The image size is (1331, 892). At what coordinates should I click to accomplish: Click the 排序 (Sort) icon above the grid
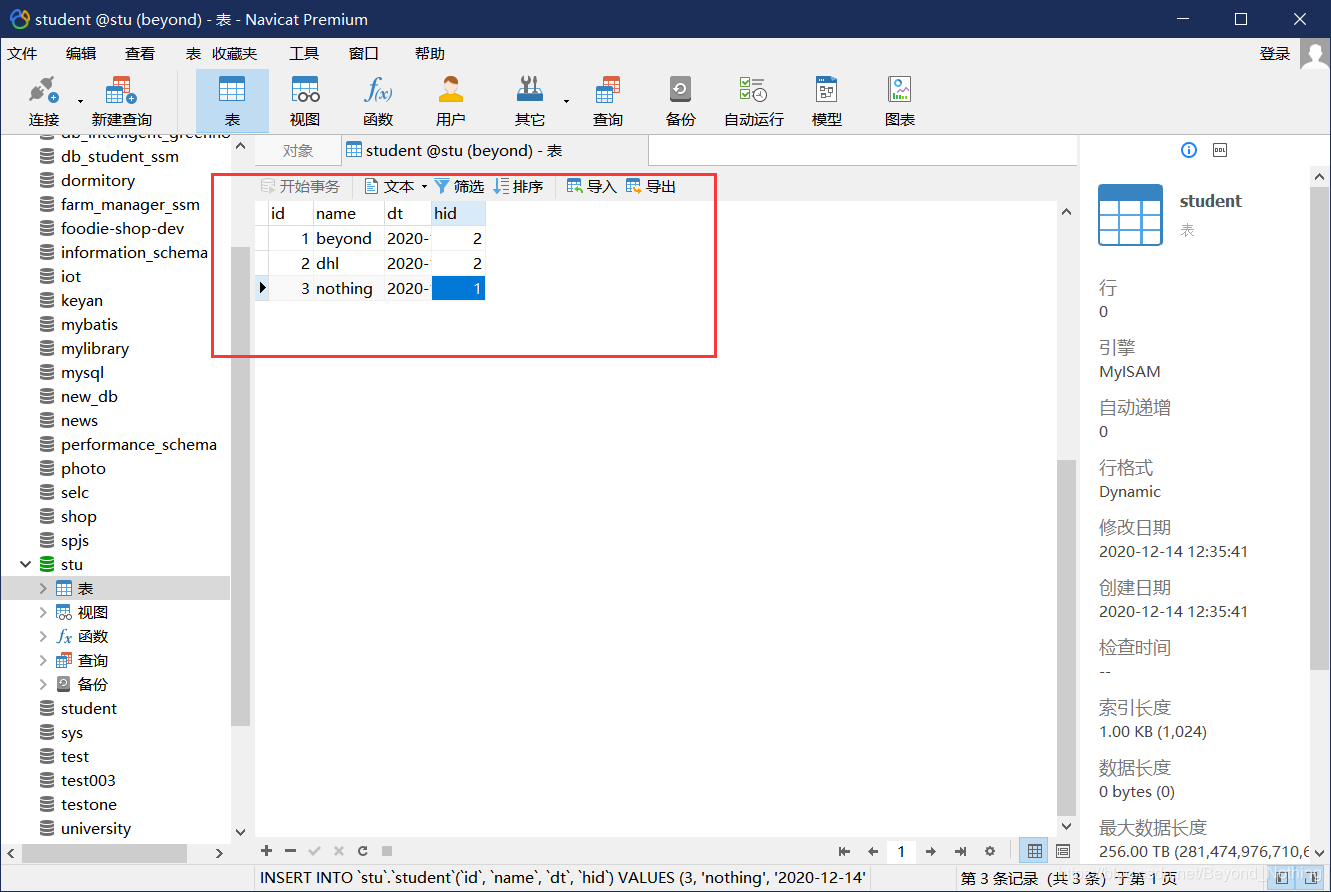click(517, 185)
